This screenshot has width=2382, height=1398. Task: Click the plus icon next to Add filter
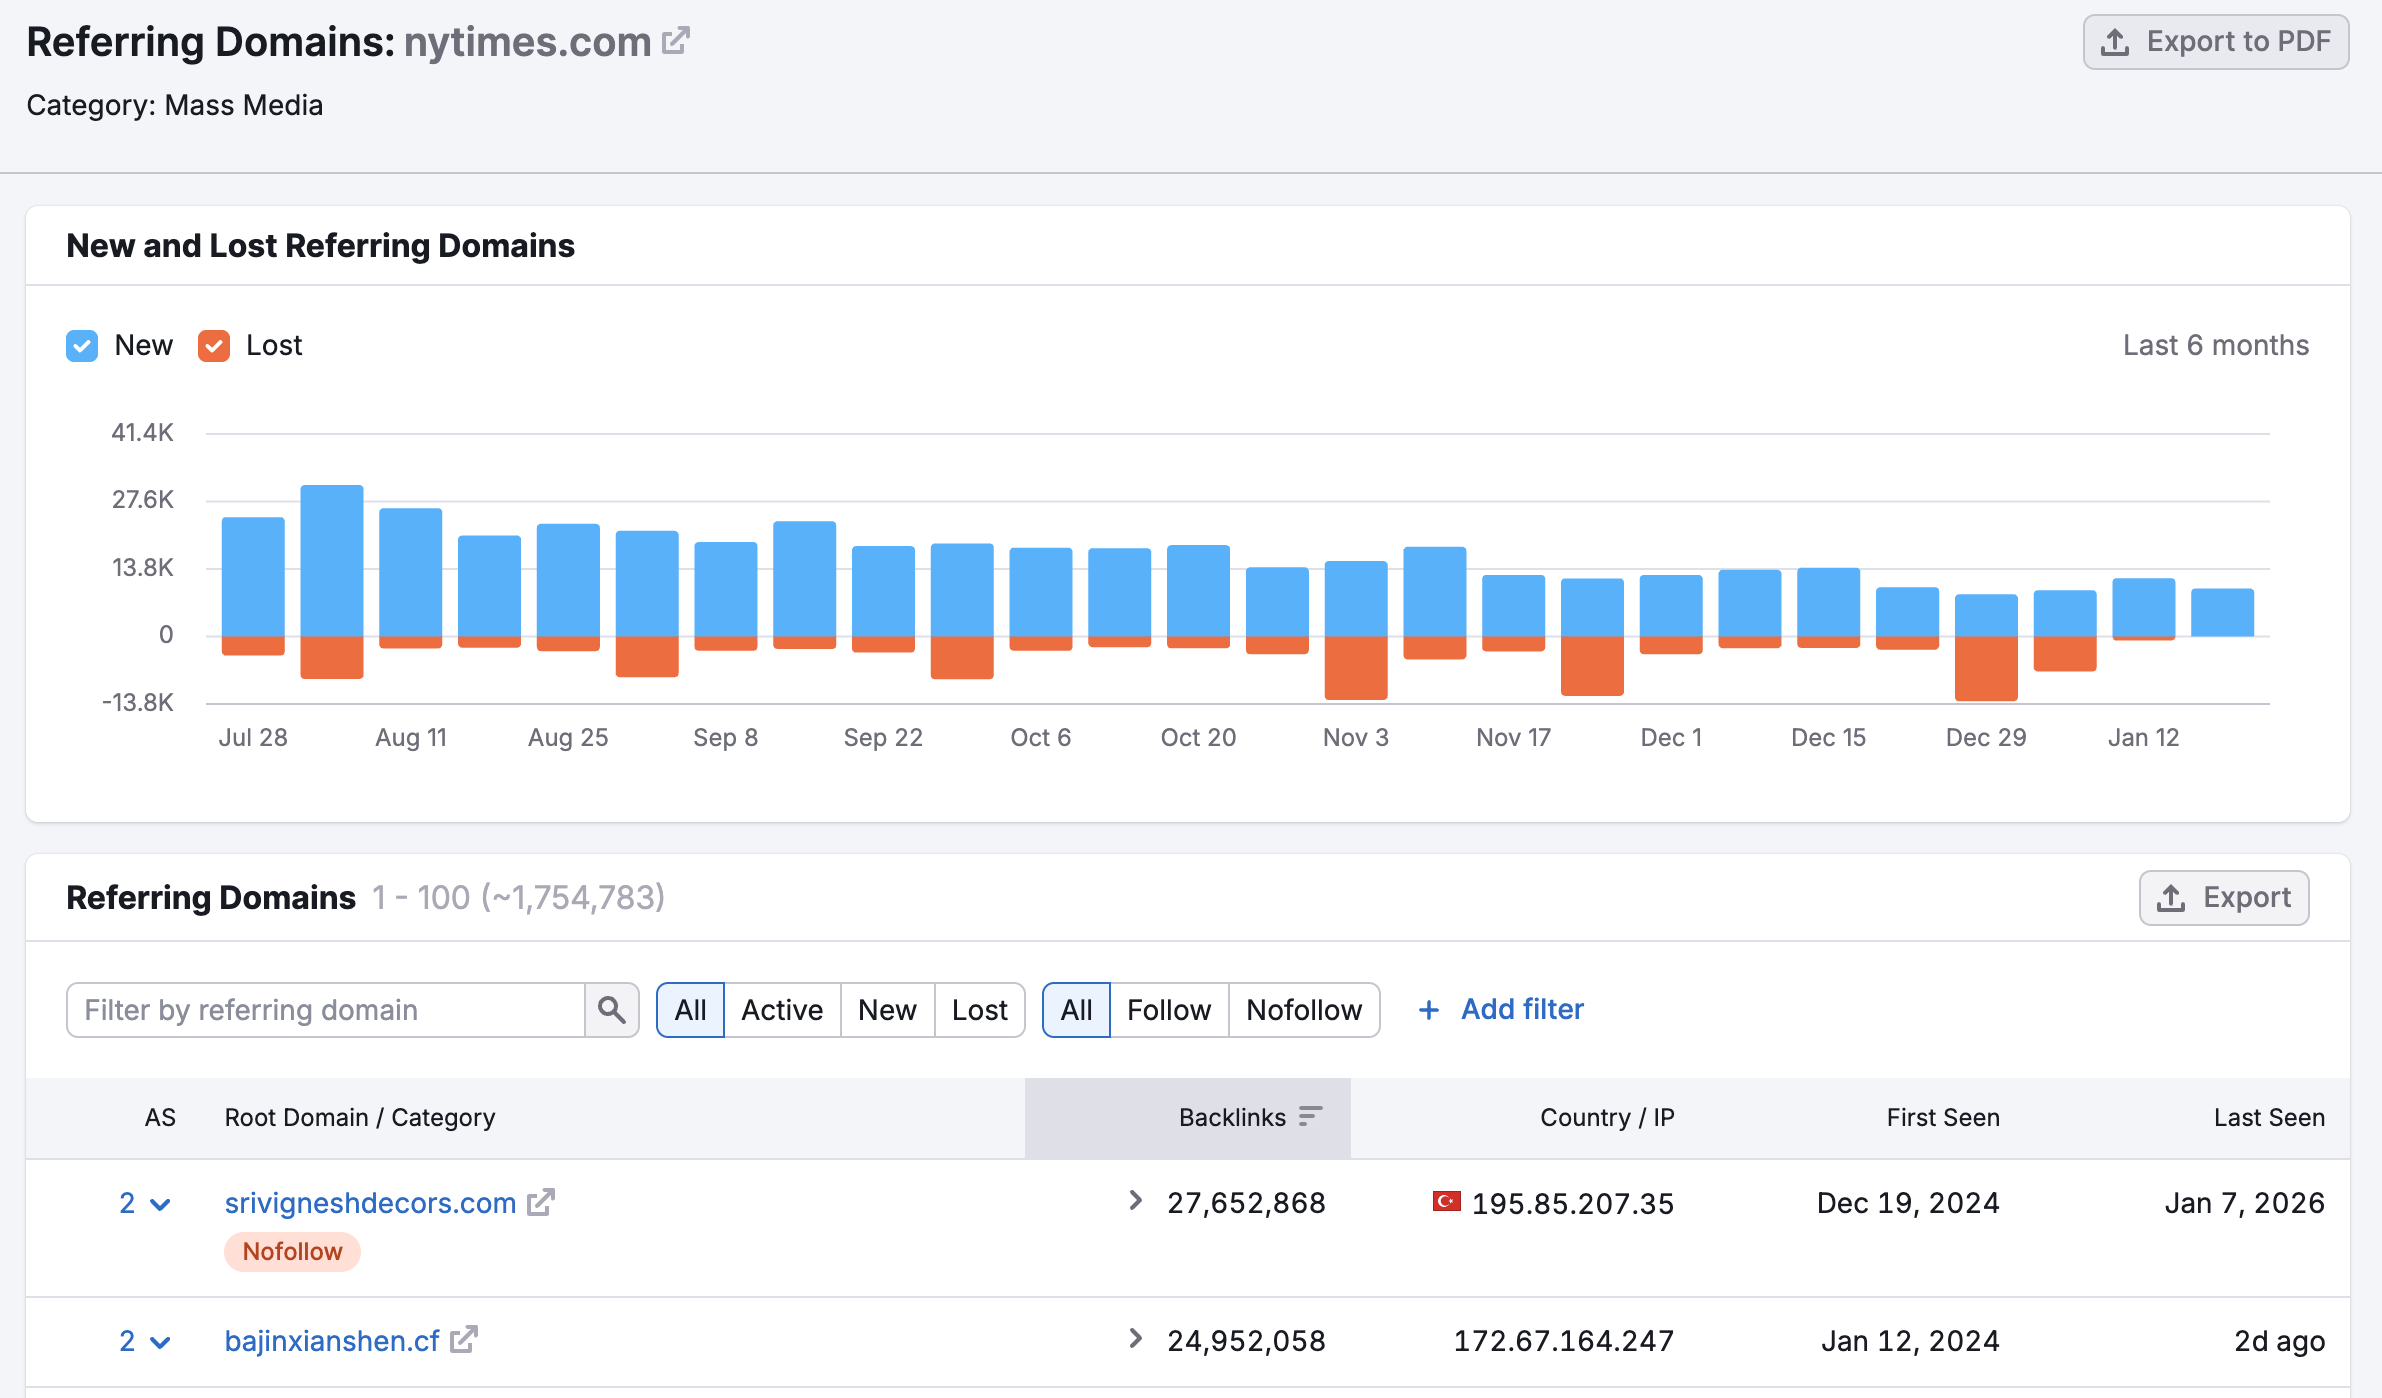pyautogui.click(x=1430, y=1009)
